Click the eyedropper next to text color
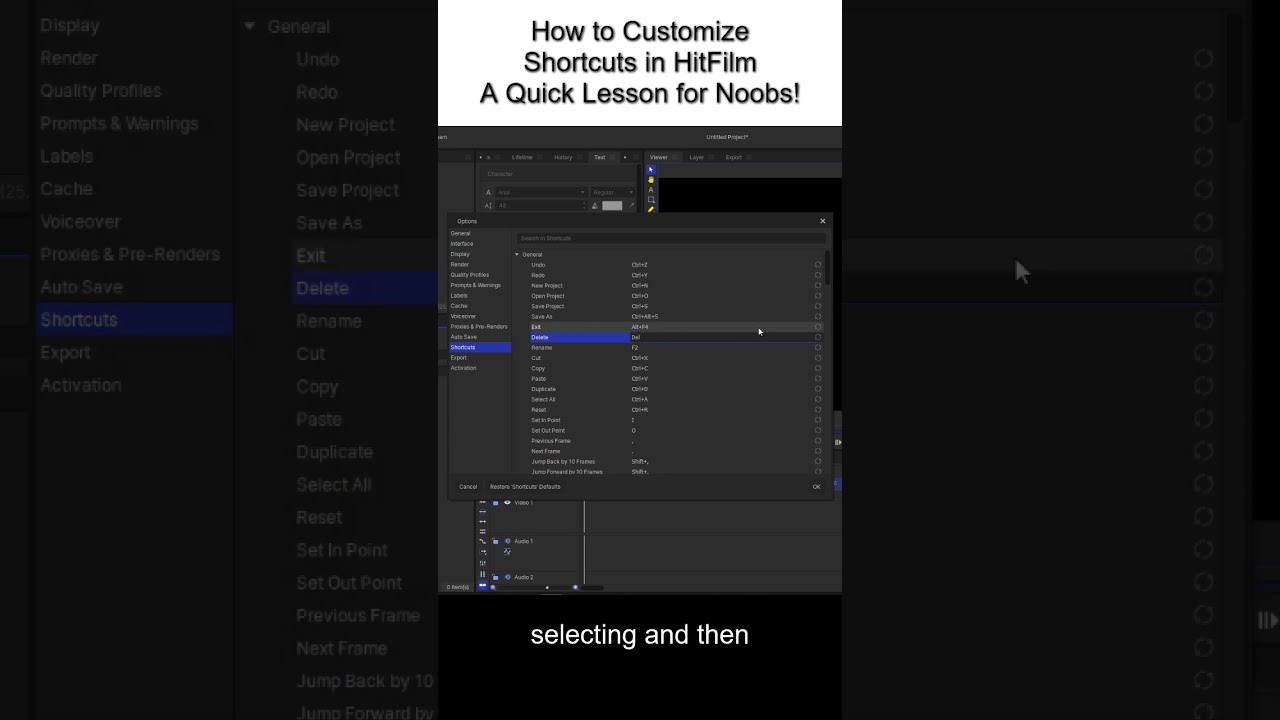1280x720 pixels. [x=631, y=206]
